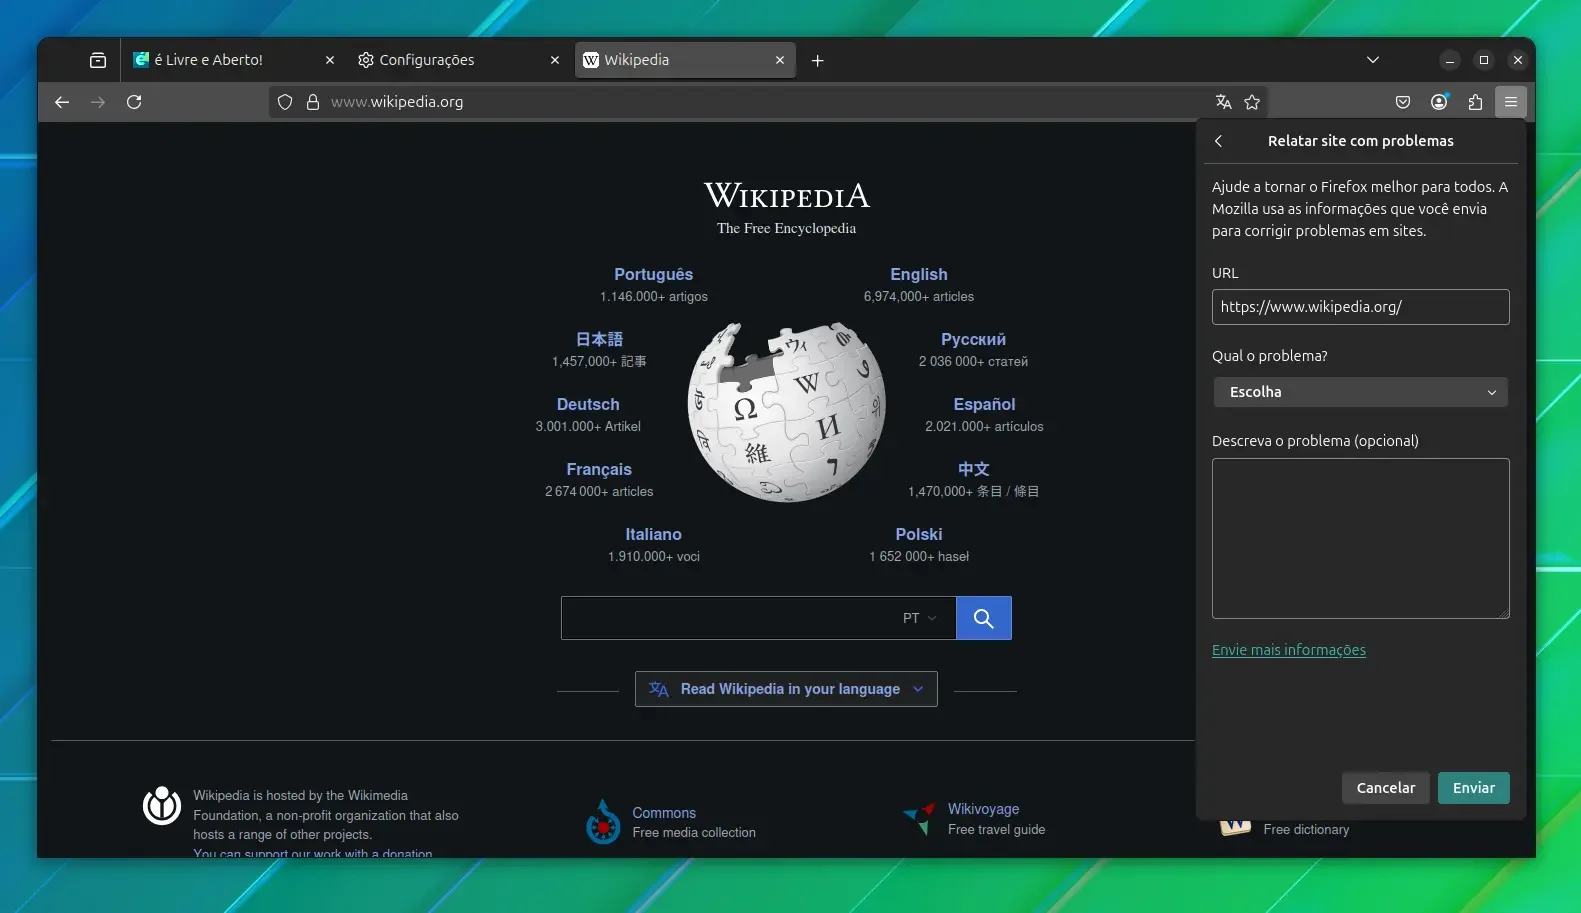
Task: Open the 中文 Wikipedia link
Action: pos(973,469)
